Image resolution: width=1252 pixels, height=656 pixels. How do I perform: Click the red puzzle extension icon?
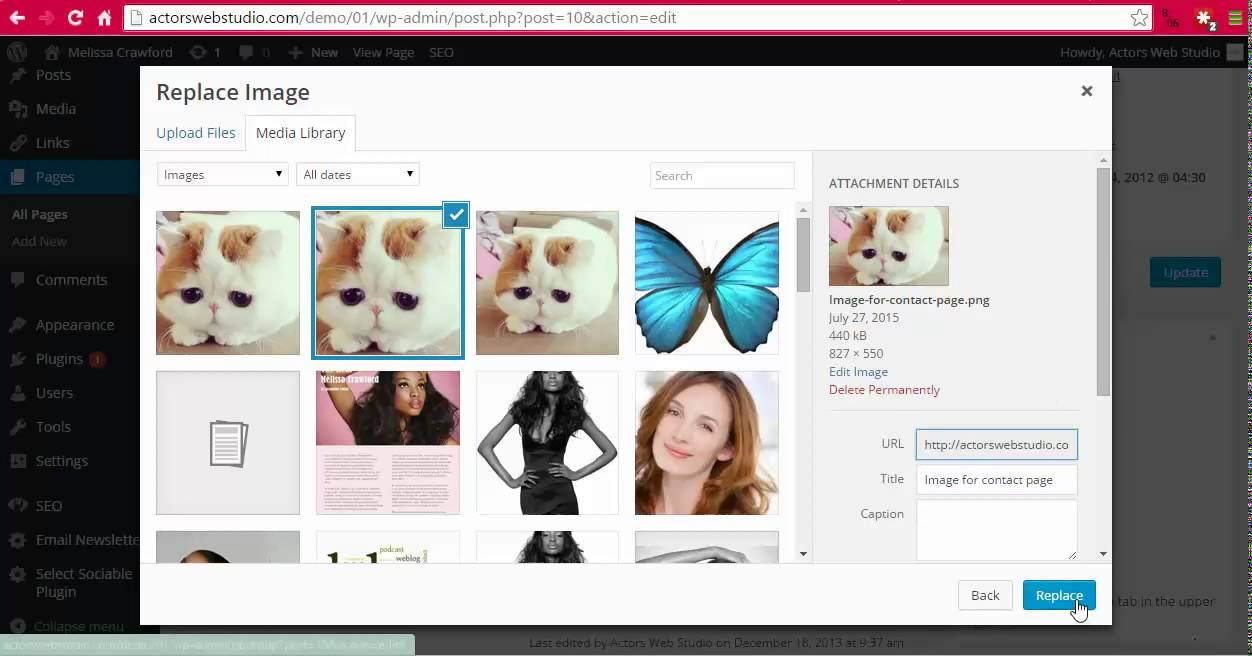[1204, 18]
